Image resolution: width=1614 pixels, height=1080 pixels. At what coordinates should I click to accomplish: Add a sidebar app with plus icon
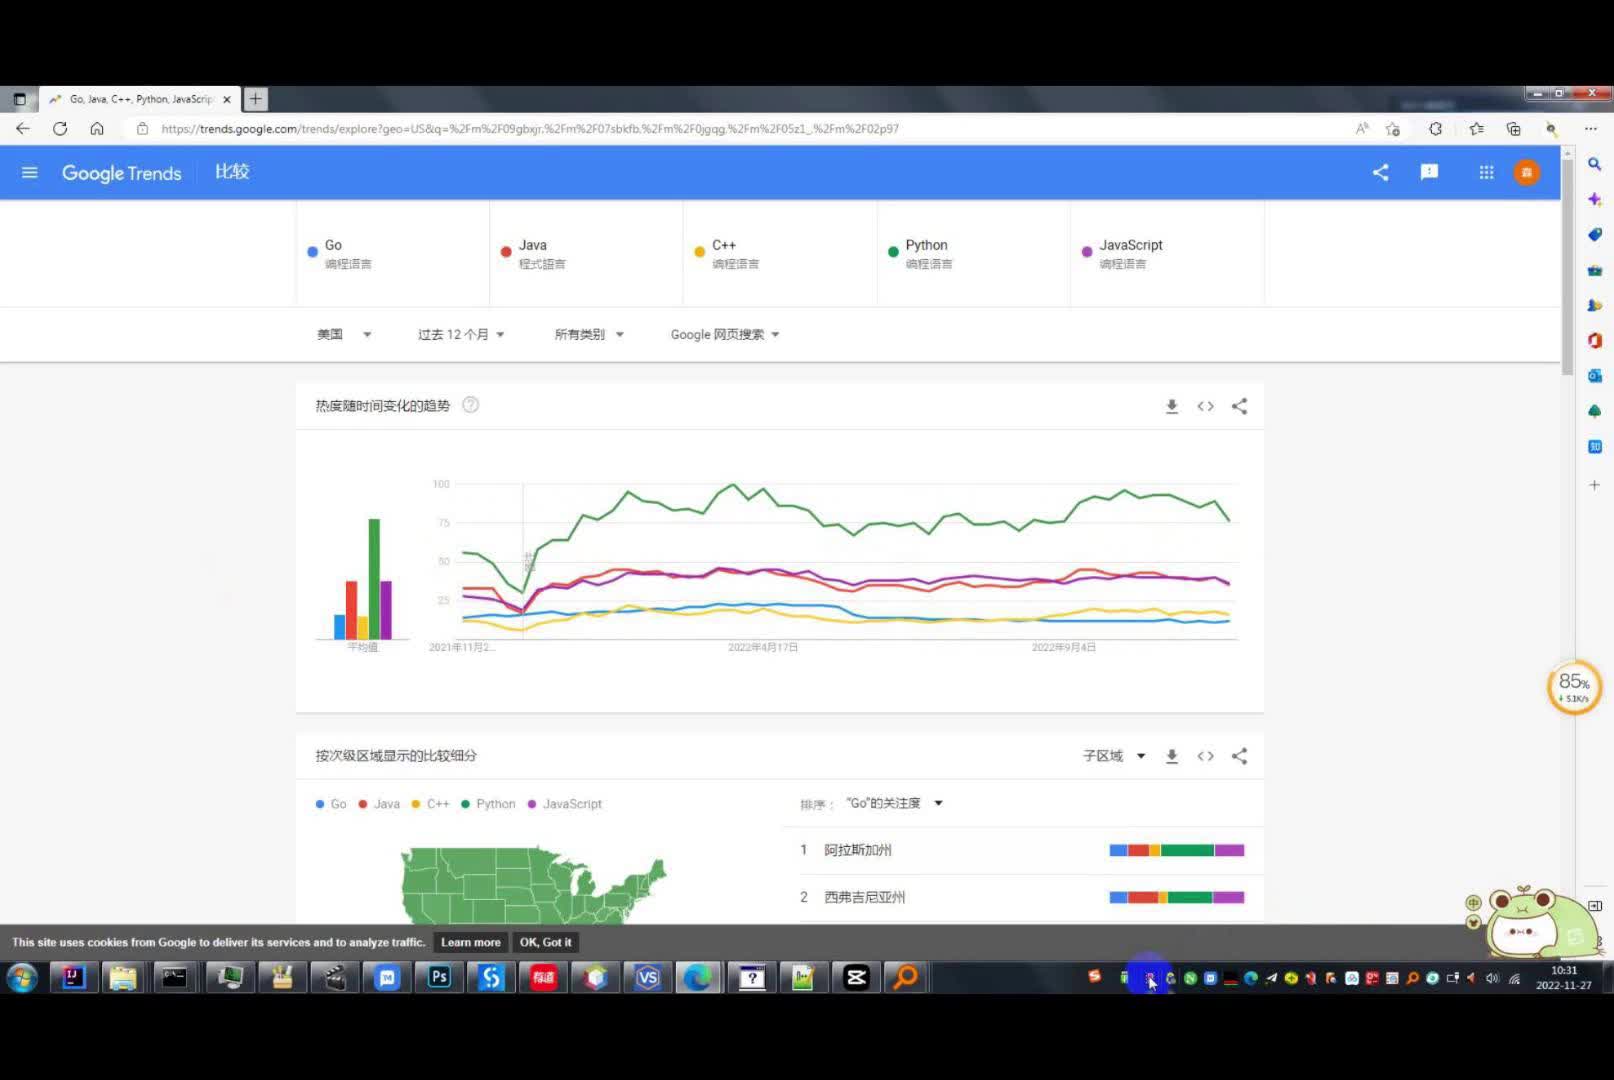pyautogui.click(x=1594, y=485)
